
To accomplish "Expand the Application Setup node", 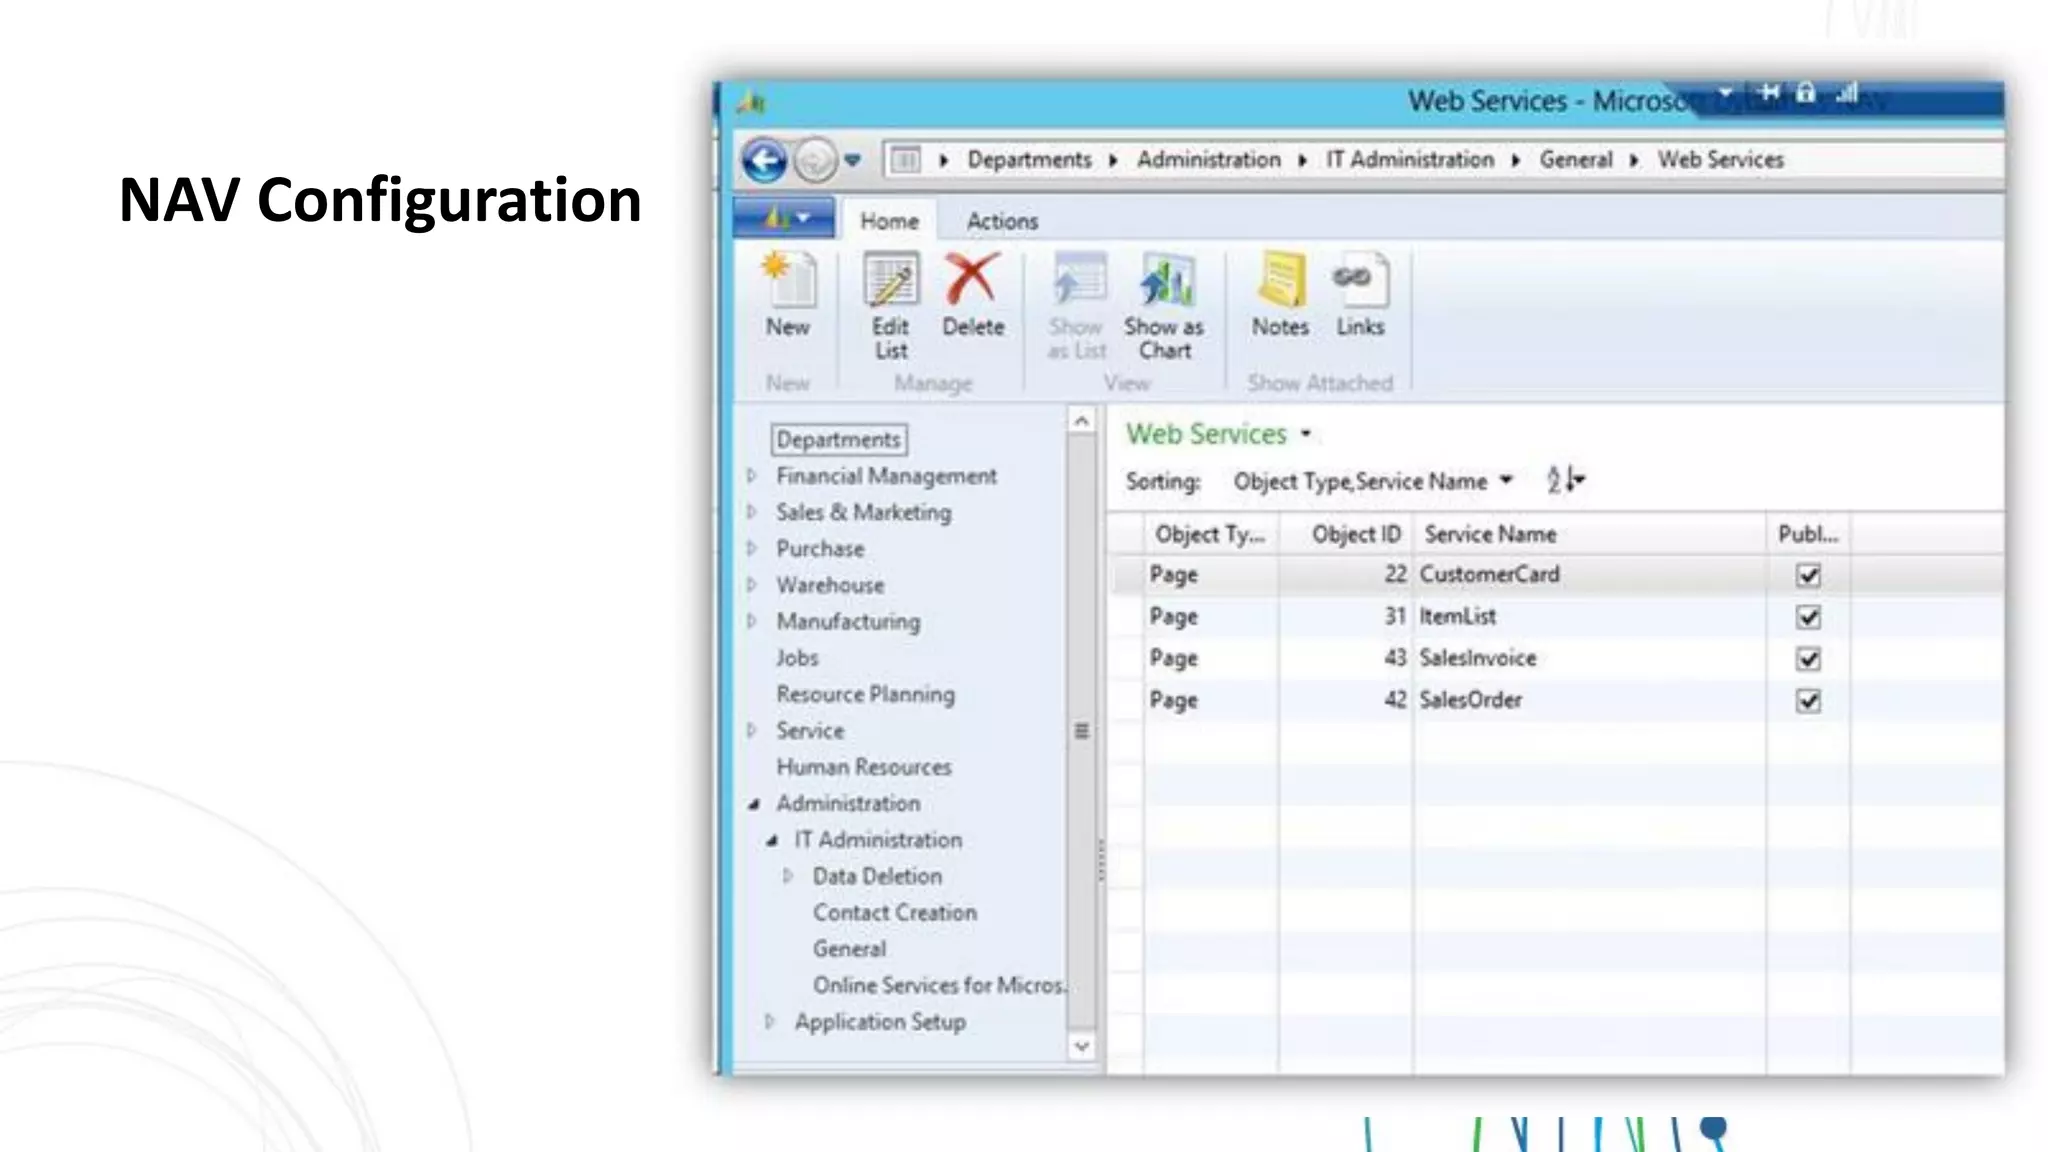I will coord(770,1022).
